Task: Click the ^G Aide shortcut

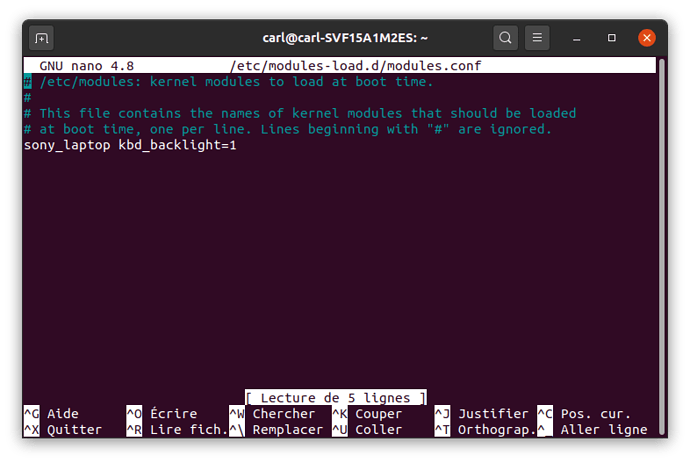Action: click(x=51, y=414)
